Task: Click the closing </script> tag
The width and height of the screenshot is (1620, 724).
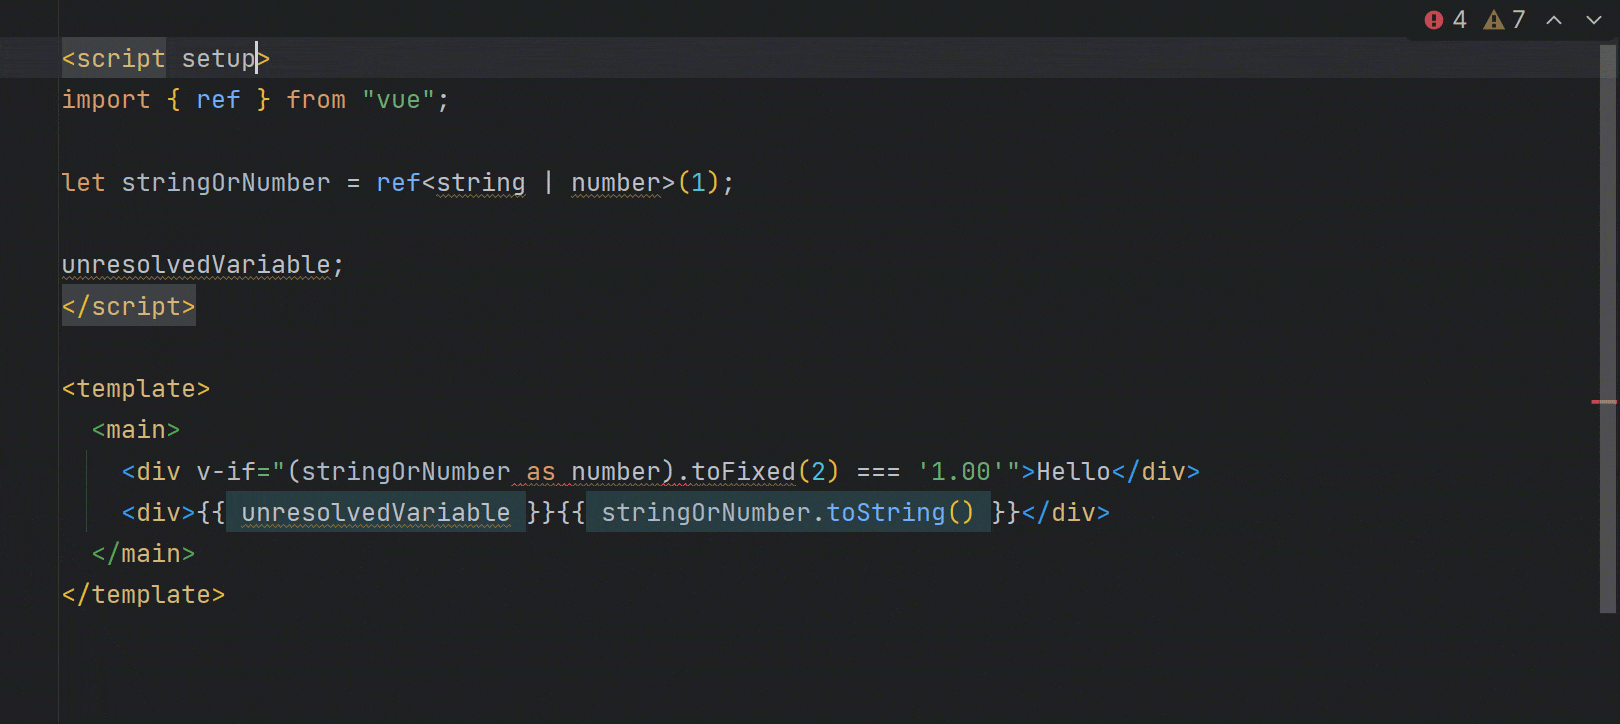Action: coord(128,306)
